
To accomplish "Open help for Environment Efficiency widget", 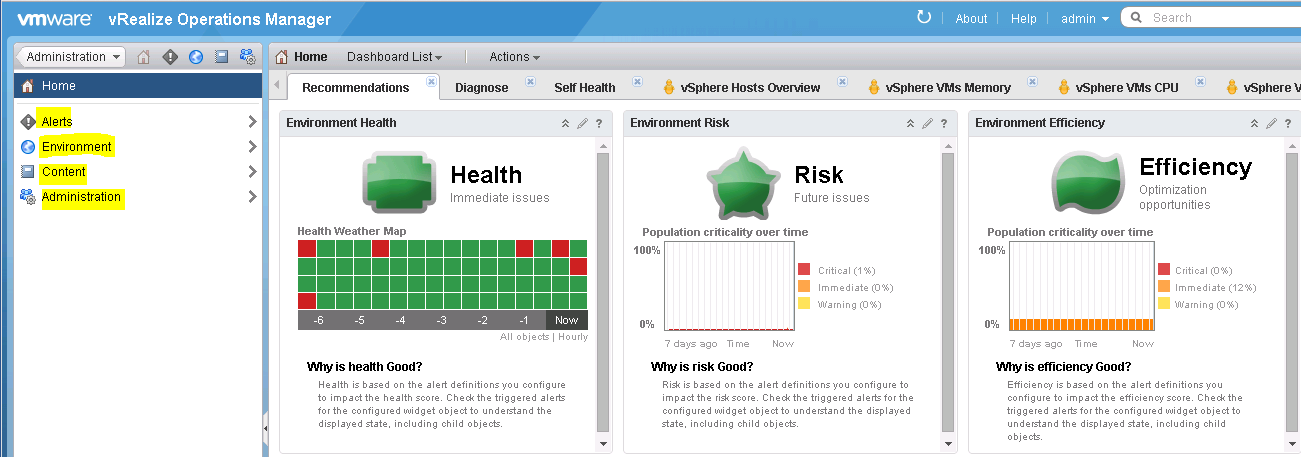I will pyautogui.click(x=1288, y=123).
